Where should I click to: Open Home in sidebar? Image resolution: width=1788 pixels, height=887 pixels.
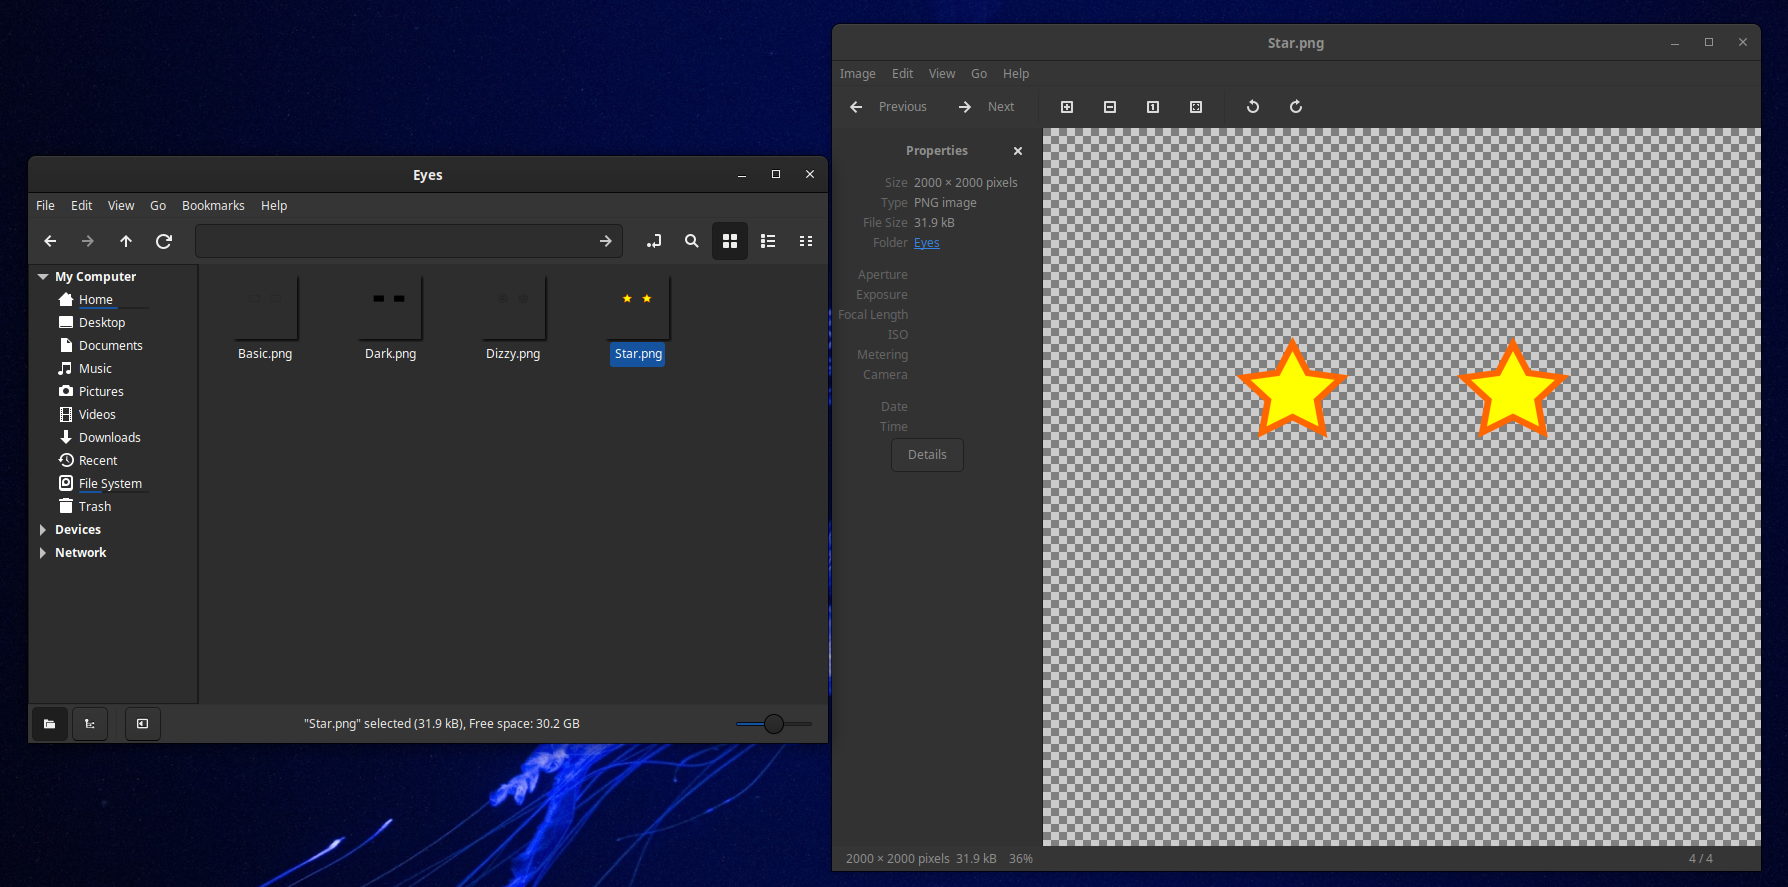pos(96,300)
